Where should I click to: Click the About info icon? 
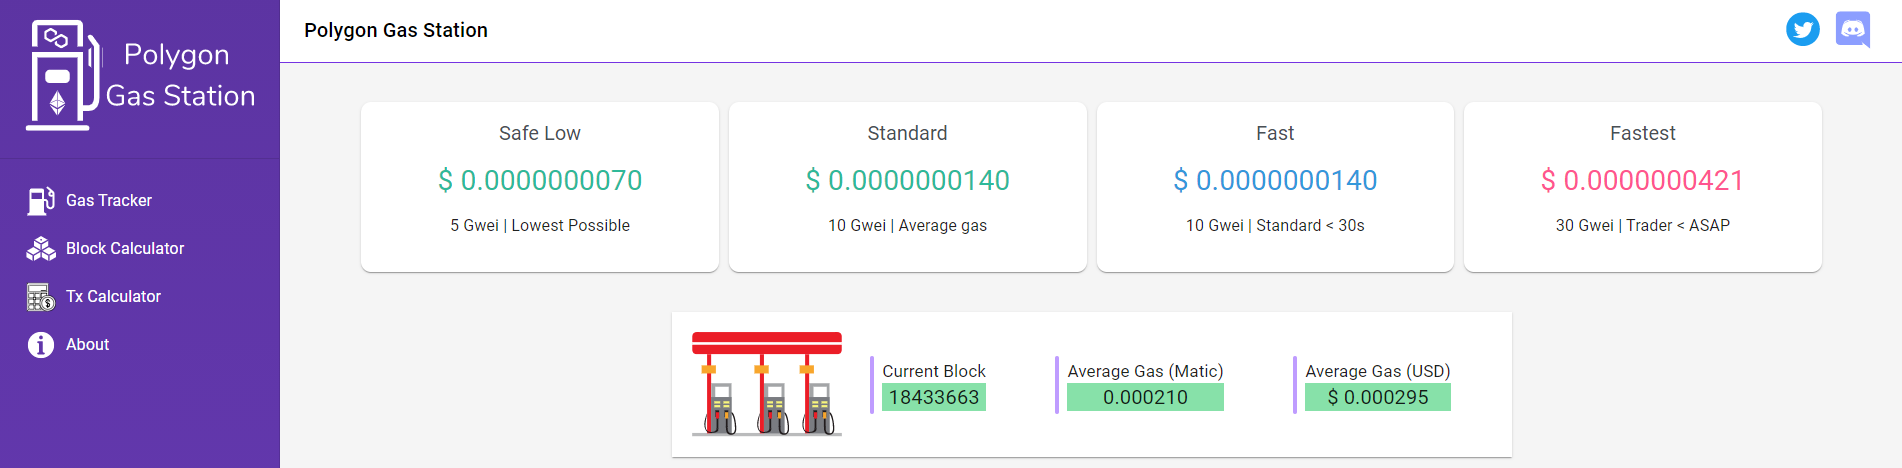pyautogui.click(x=41, y=345)
